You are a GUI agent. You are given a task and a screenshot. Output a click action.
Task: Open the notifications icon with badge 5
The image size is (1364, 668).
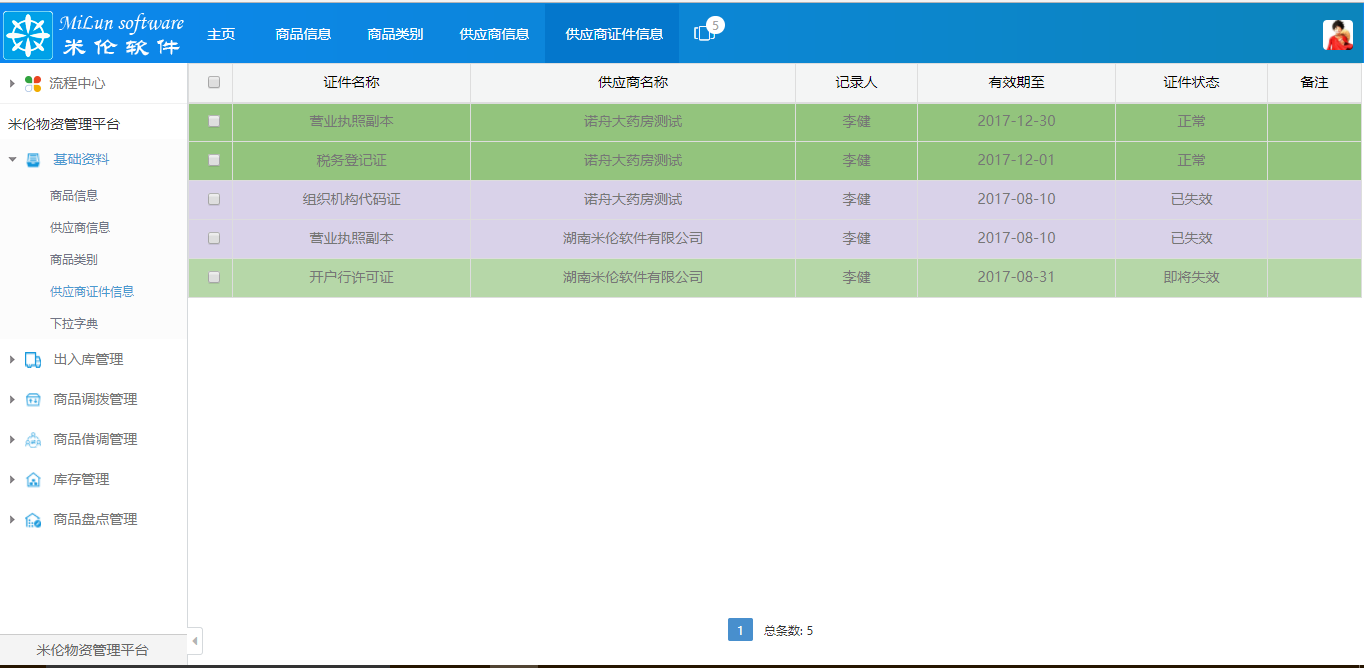click(x=701, y=32)
